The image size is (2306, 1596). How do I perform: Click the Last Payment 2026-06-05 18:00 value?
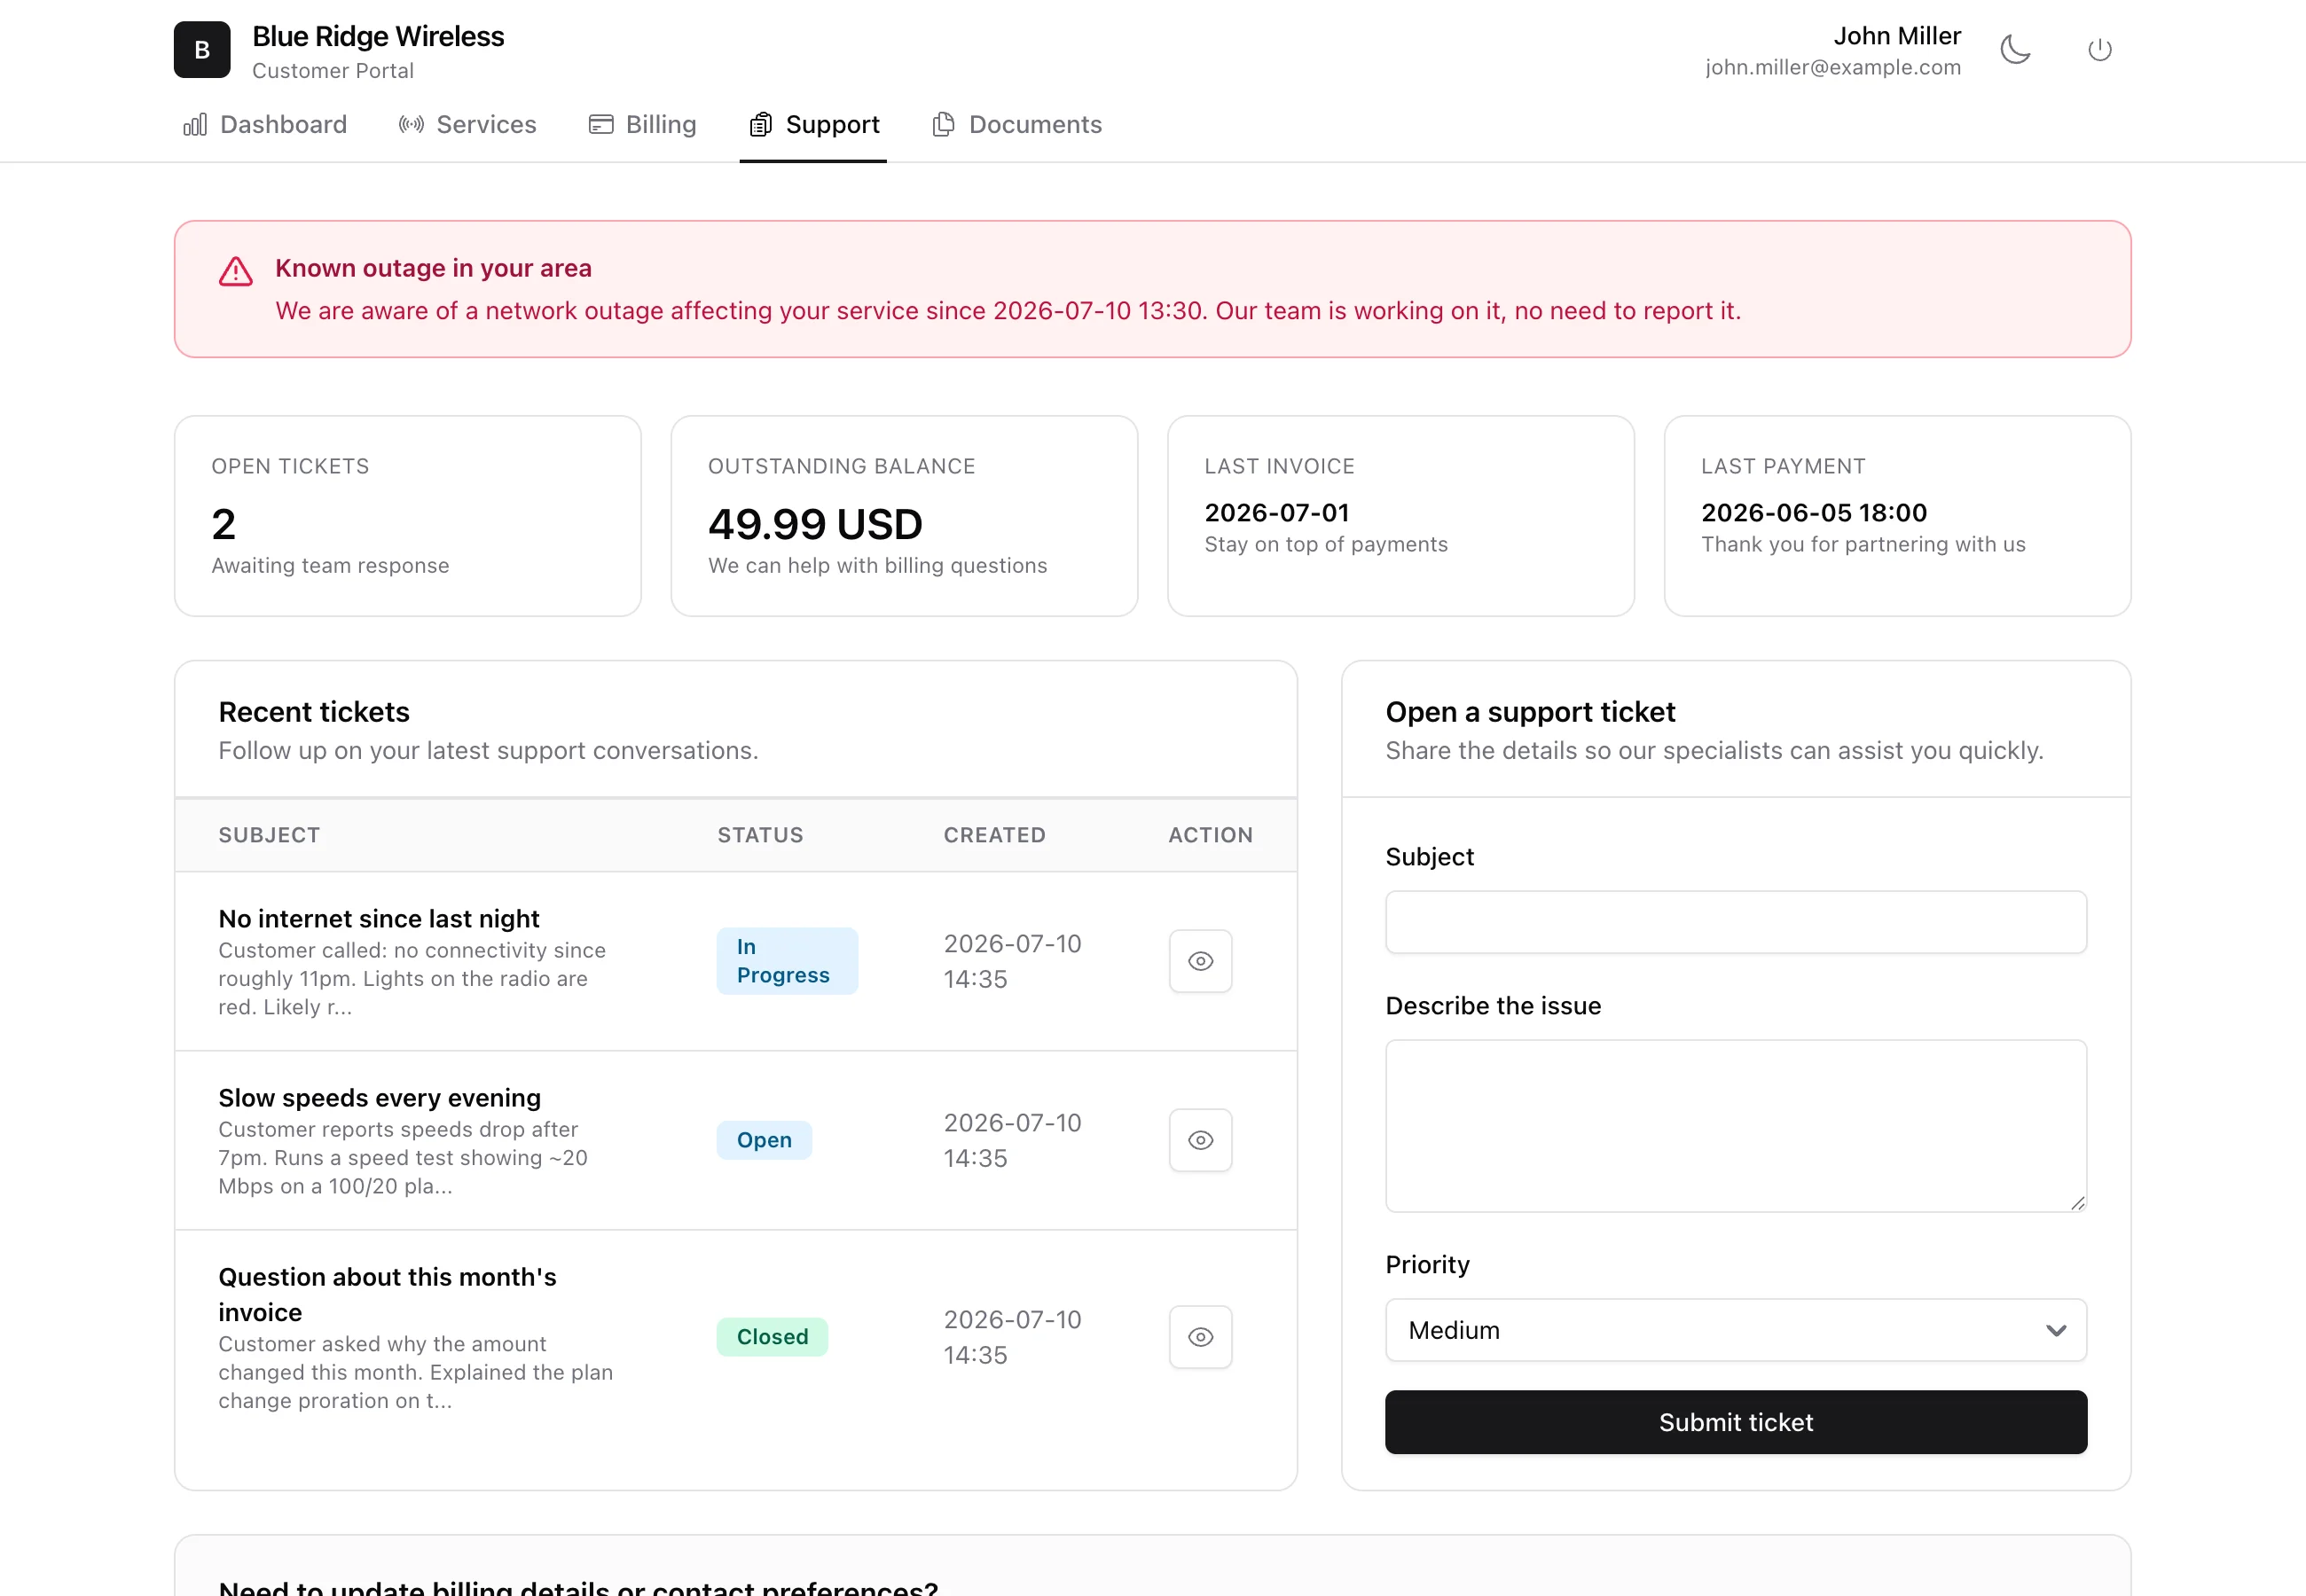1814,513
